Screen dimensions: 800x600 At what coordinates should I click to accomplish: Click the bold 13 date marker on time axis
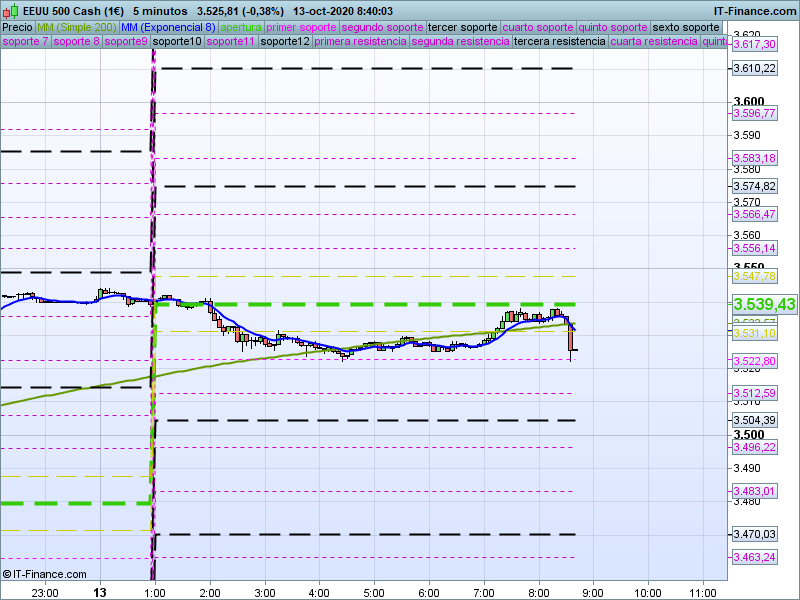tap(100, 592)
